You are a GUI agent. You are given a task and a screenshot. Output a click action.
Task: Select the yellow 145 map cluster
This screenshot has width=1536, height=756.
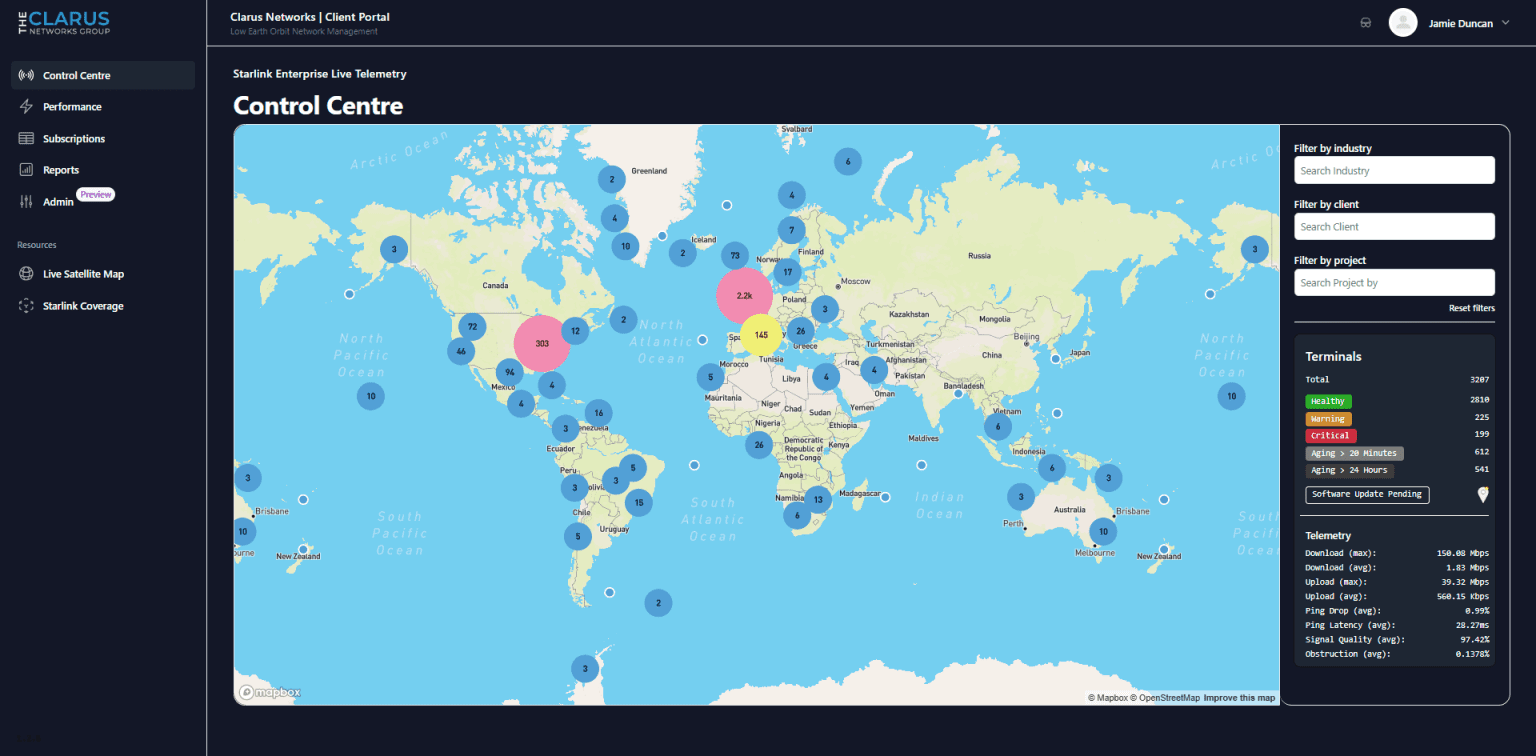[x=761, y=335]
